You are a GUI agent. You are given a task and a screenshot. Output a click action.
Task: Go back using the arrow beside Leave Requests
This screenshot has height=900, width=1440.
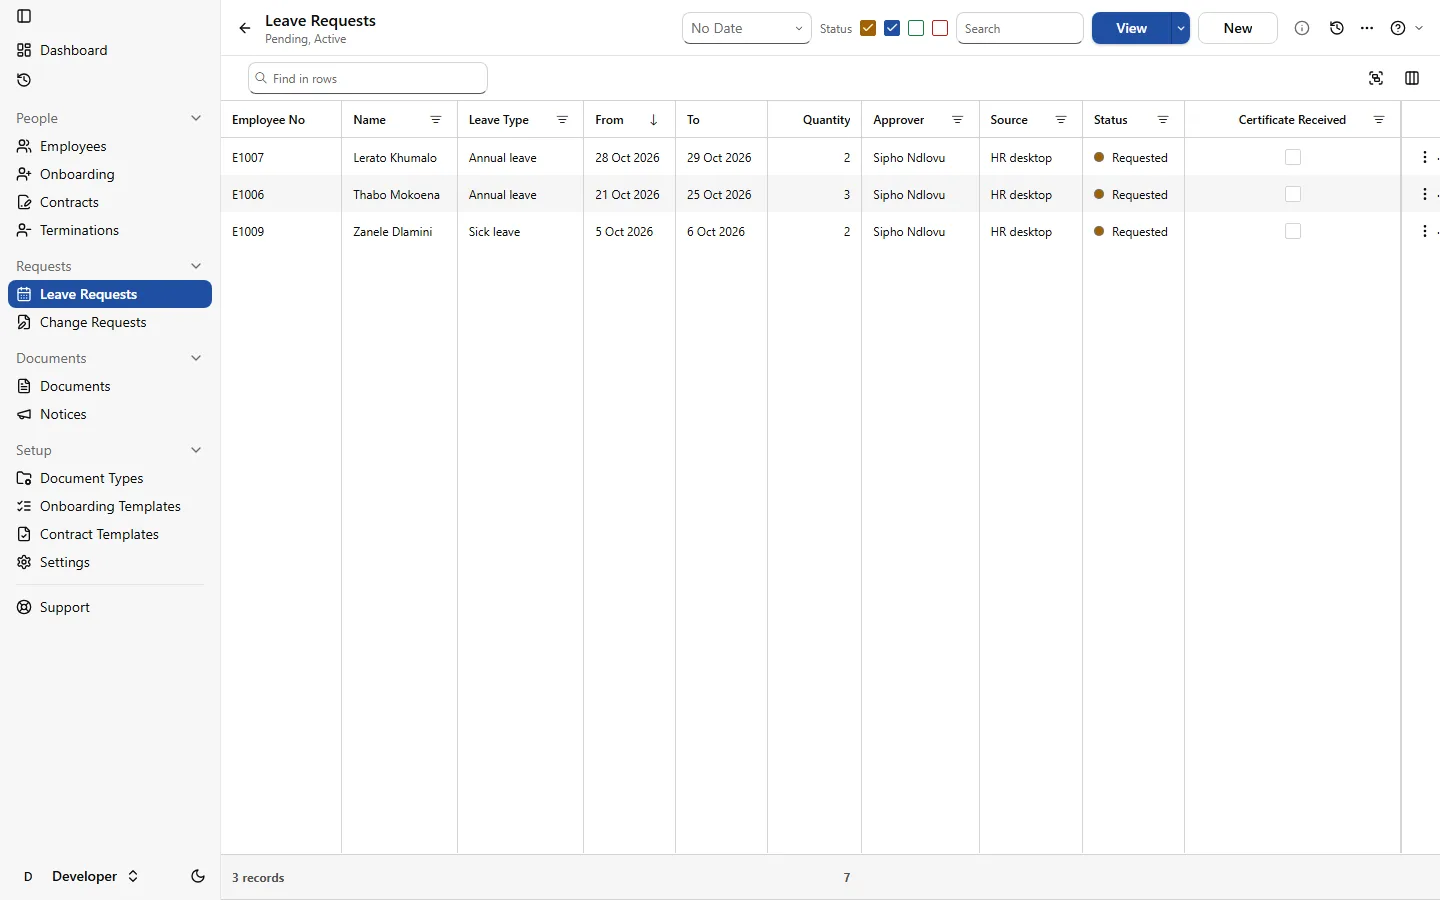pyautogui.click(x=245, y=28)
